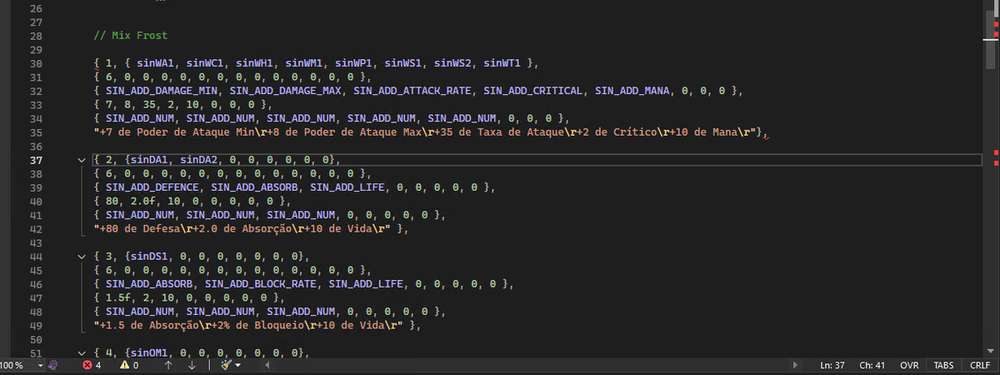Go to previous issue with up arrow
This screenshot has width=1000, height=375.
coord(168,365)
